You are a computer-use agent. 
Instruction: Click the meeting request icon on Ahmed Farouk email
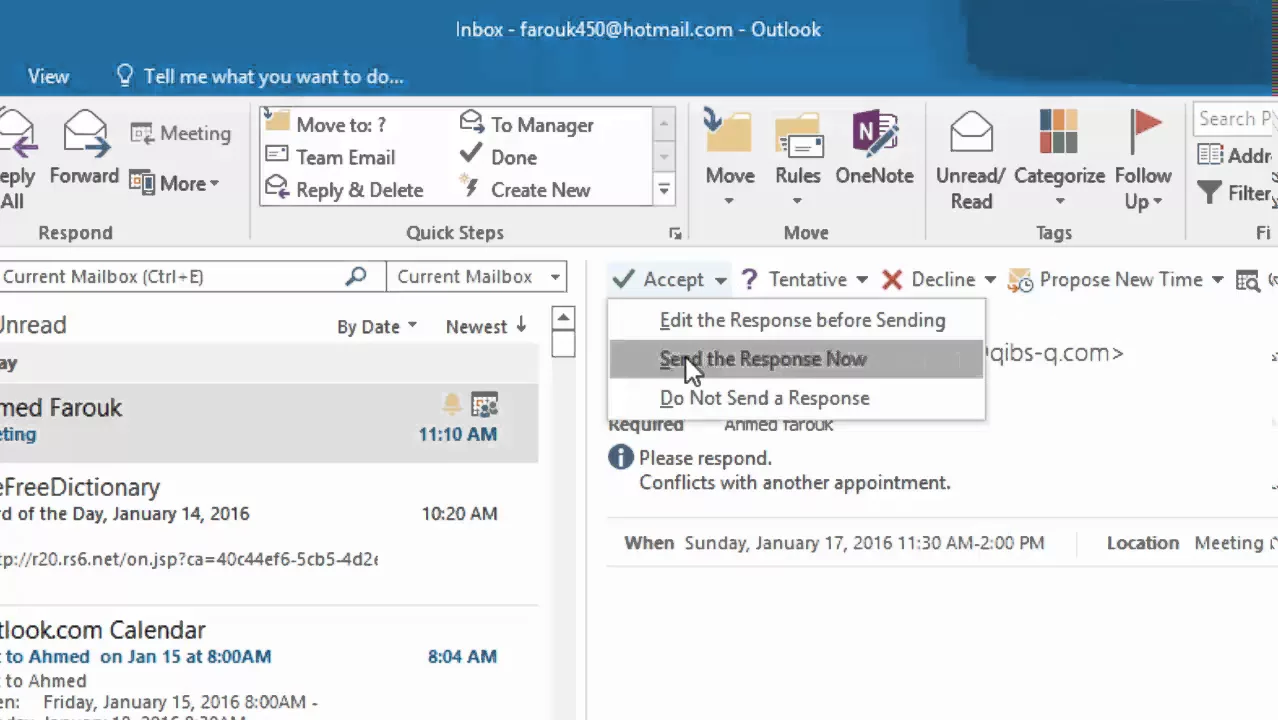click(484, 404)
